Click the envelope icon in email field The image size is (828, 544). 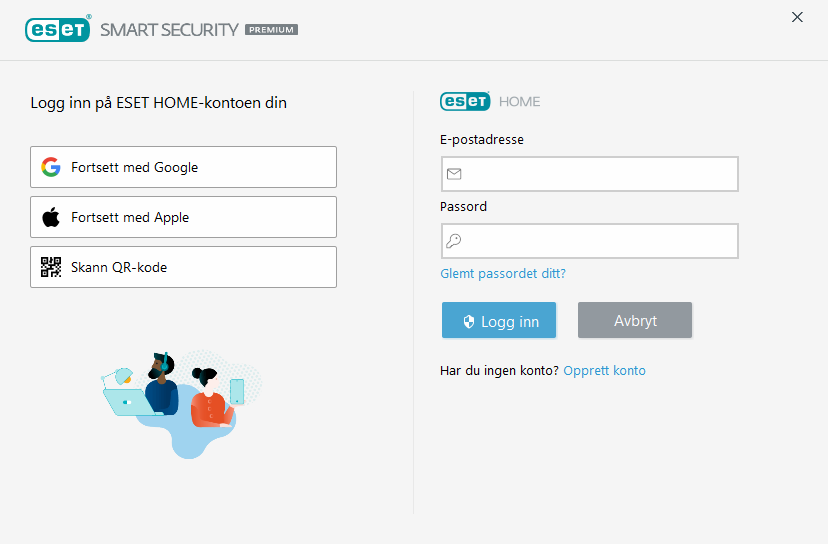pyautogui.click(x=454, y=174)
